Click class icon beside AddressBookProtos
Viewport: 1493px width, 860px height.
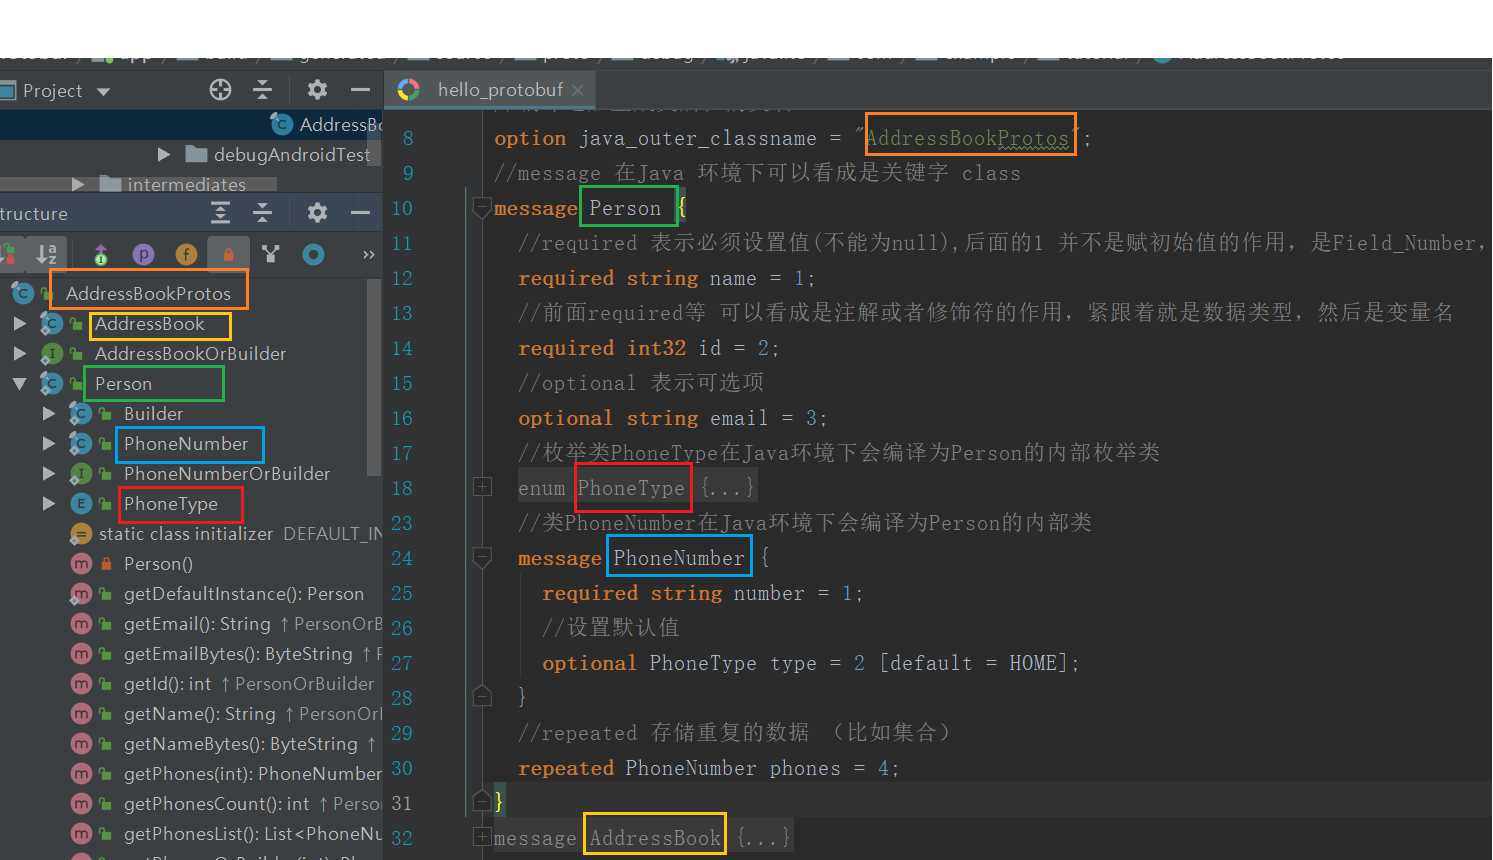[x=22, y=293]
